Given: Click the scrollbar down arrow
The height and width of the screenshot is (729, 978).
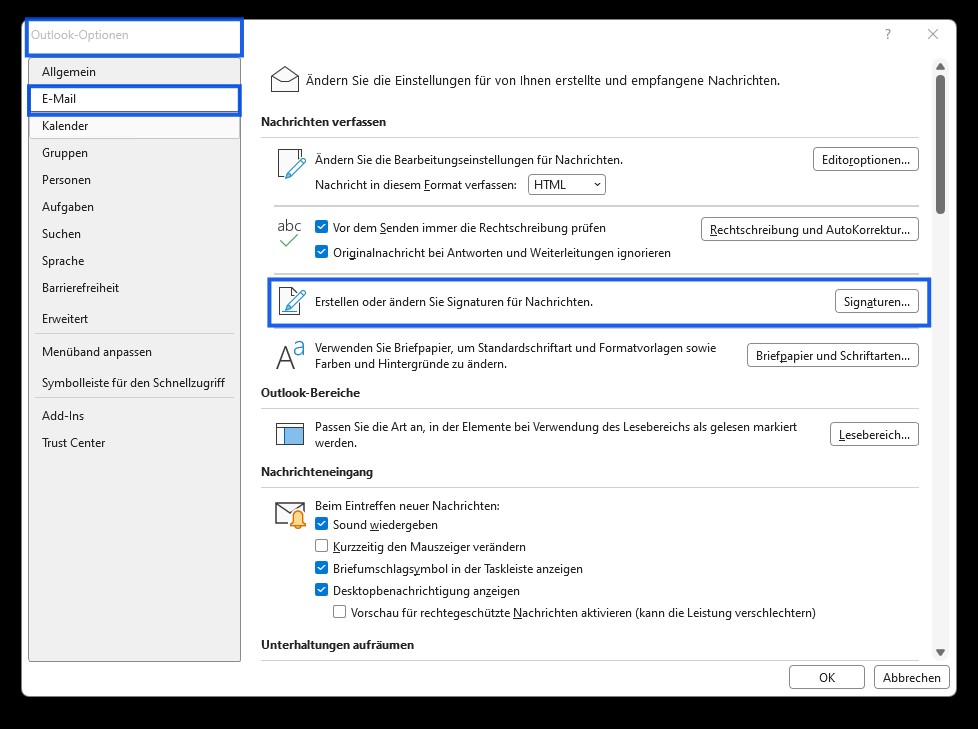Looking at the screenshot, I should (x=940, y=652).
